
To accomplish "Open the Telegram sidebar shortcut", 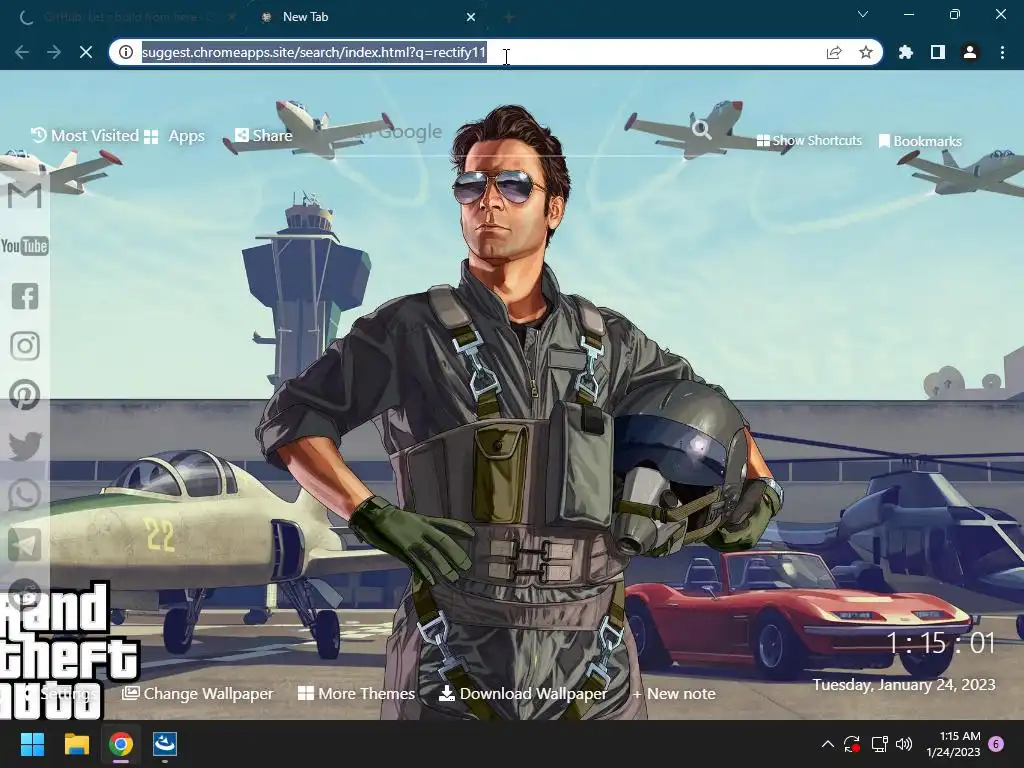I will coord(25,545).
